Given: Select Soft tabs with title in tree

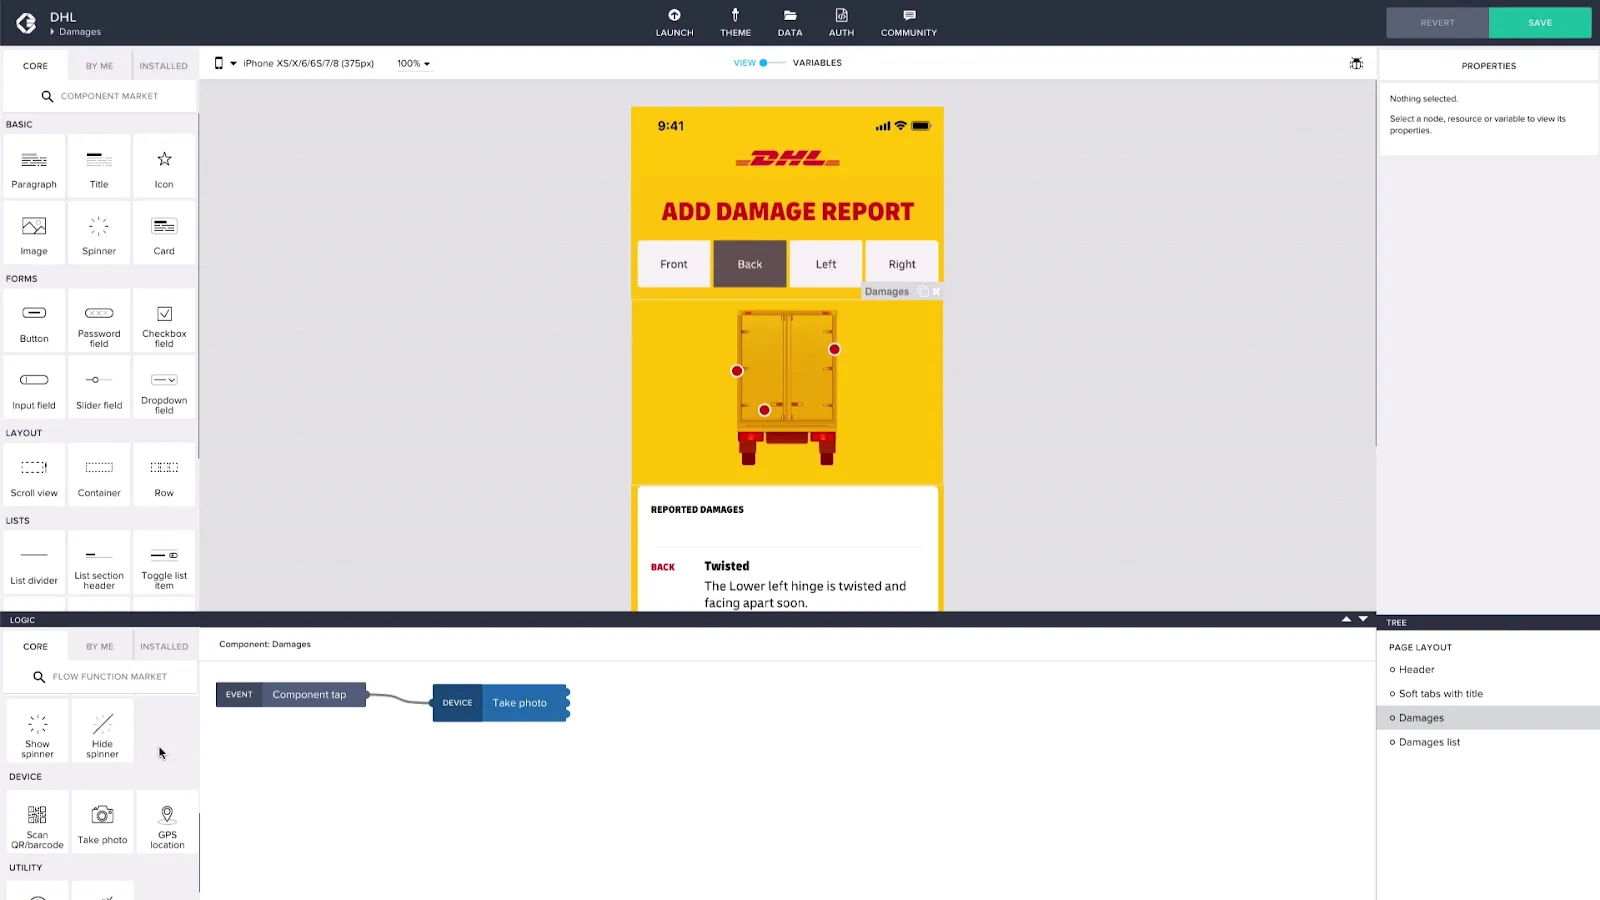Looking at the screenshot, I should tap(1440, 694).
